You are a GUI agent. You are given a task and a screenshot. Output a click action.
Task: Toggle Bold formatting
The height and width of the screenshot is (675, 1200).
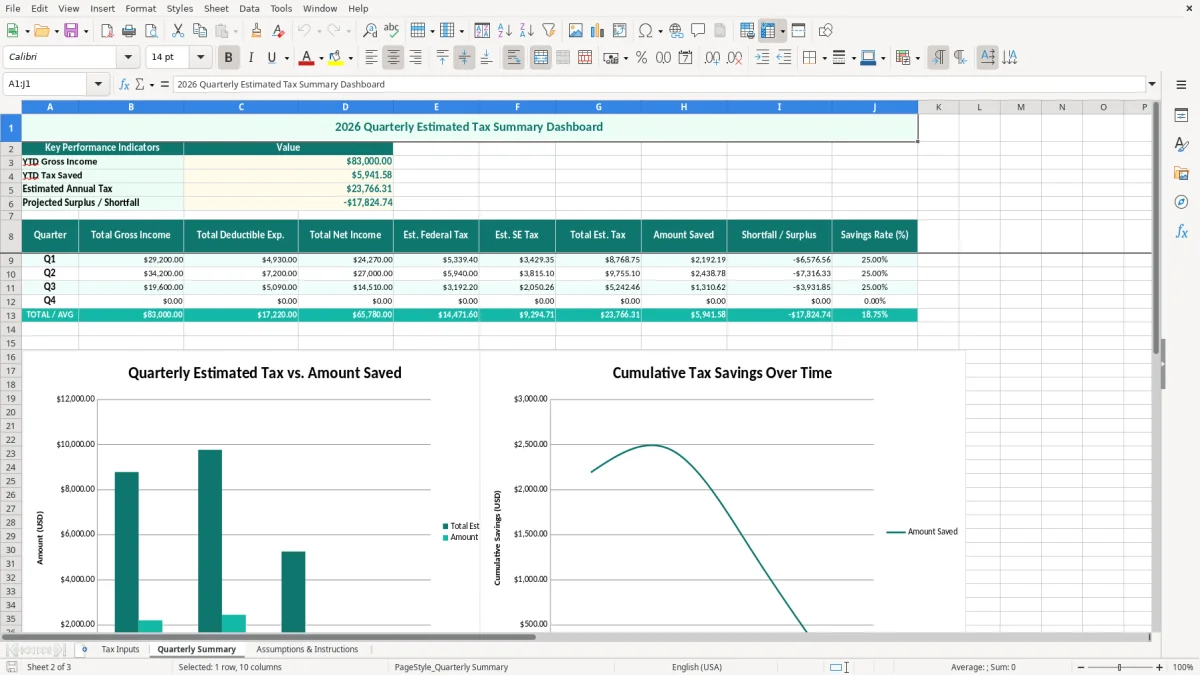point(229,58)
